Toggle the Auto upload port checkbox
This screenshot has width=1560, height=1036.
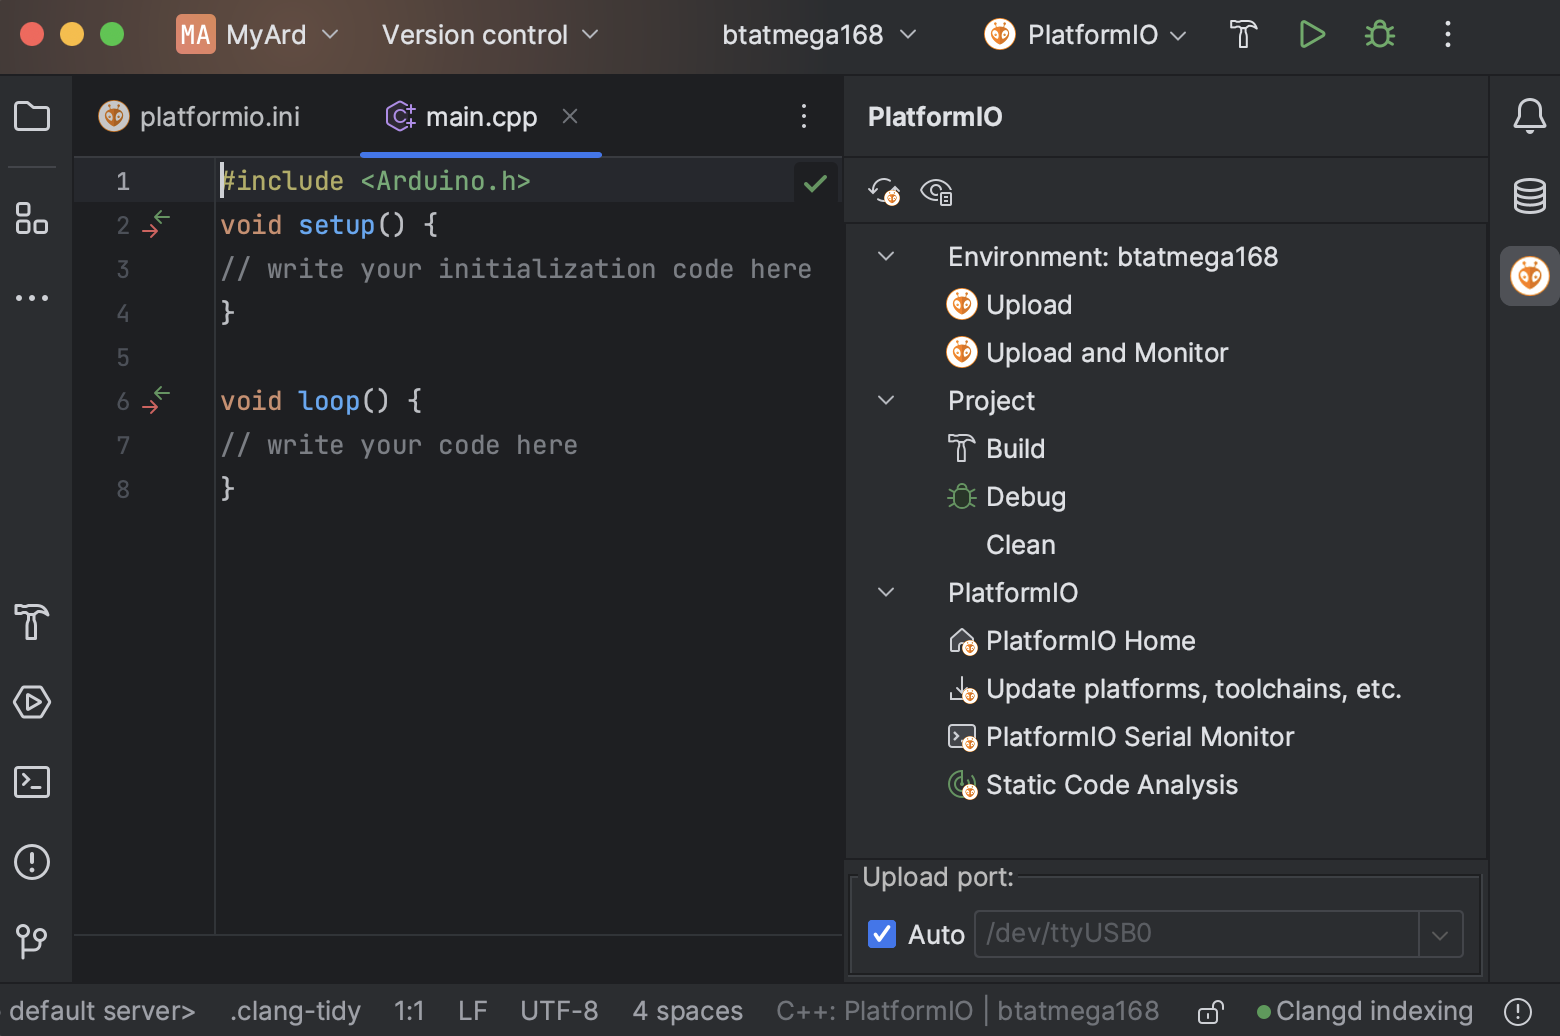pyautogui.click(x=882, y=934)
